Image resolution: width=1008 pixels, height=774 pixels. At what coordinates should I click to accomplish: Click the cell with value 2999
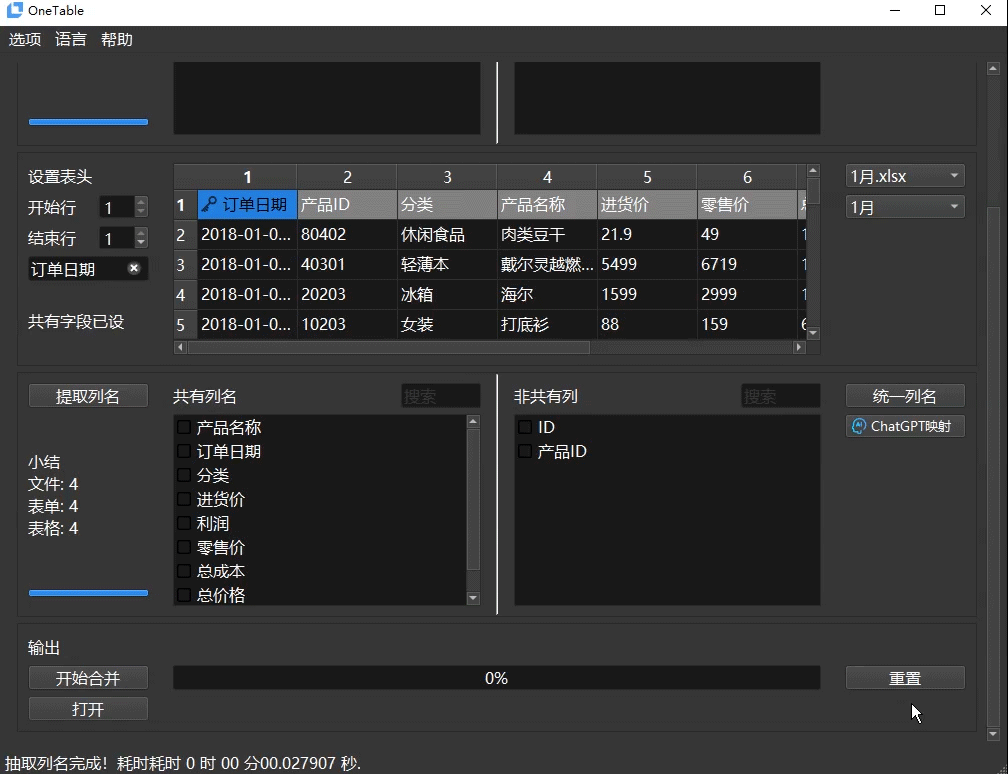[746, 294]
